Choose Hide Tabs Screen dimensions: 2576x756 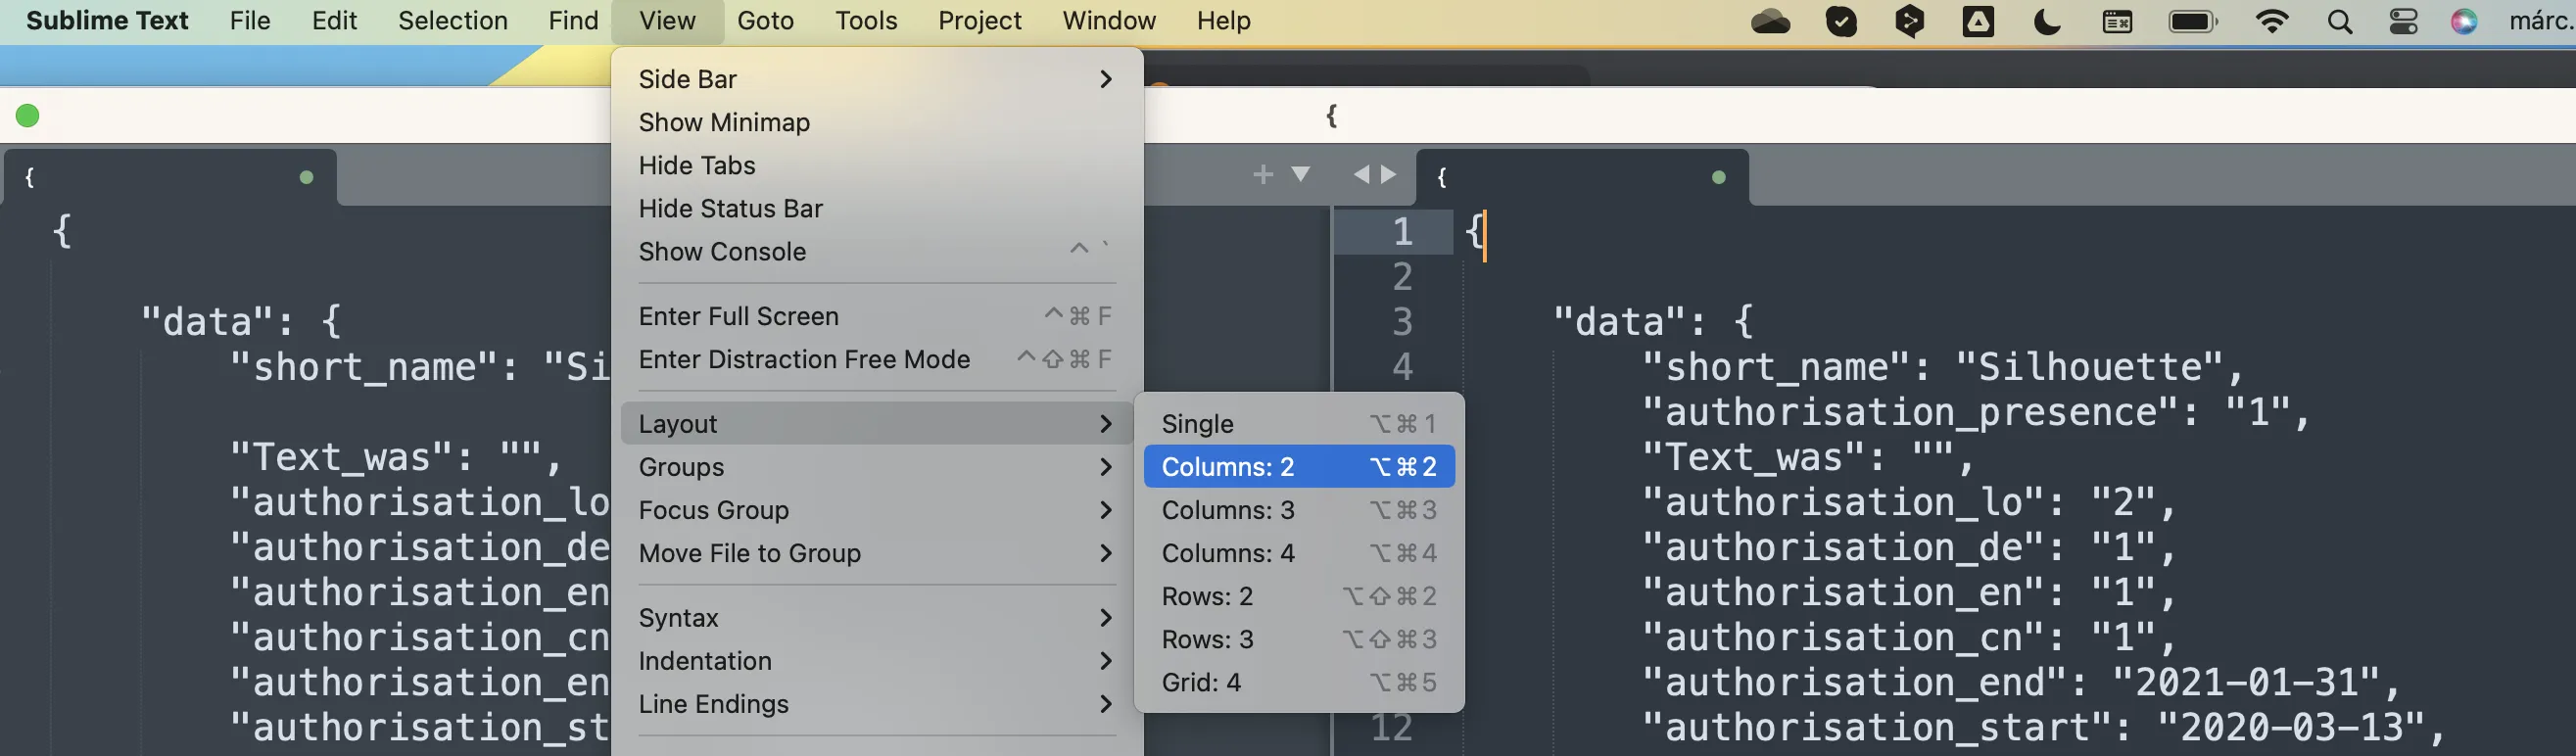pos(876,165)
